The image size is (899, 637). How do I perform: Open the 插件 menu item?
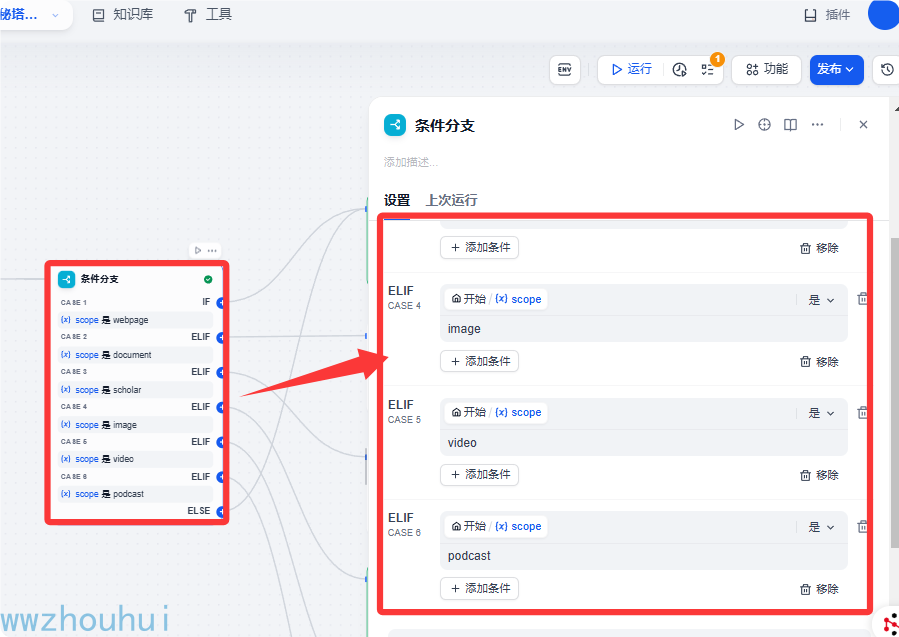[x=827, y=15]
